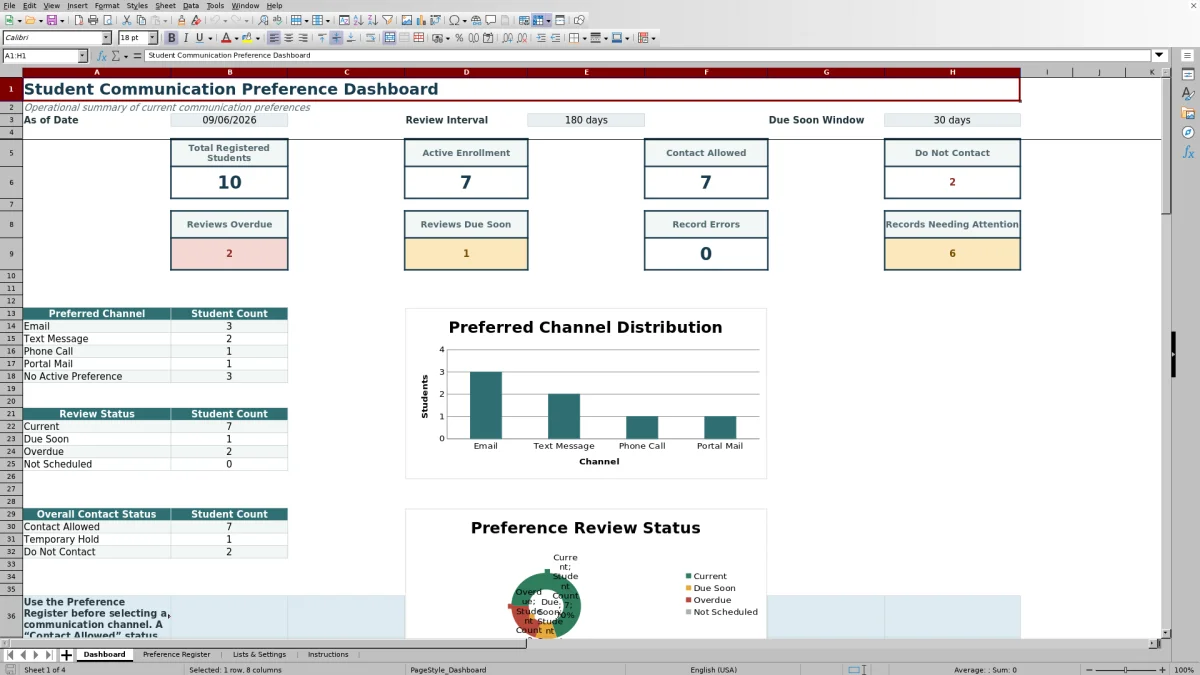Expand the formula bar dropdown arrow

tap(1160, 56)
